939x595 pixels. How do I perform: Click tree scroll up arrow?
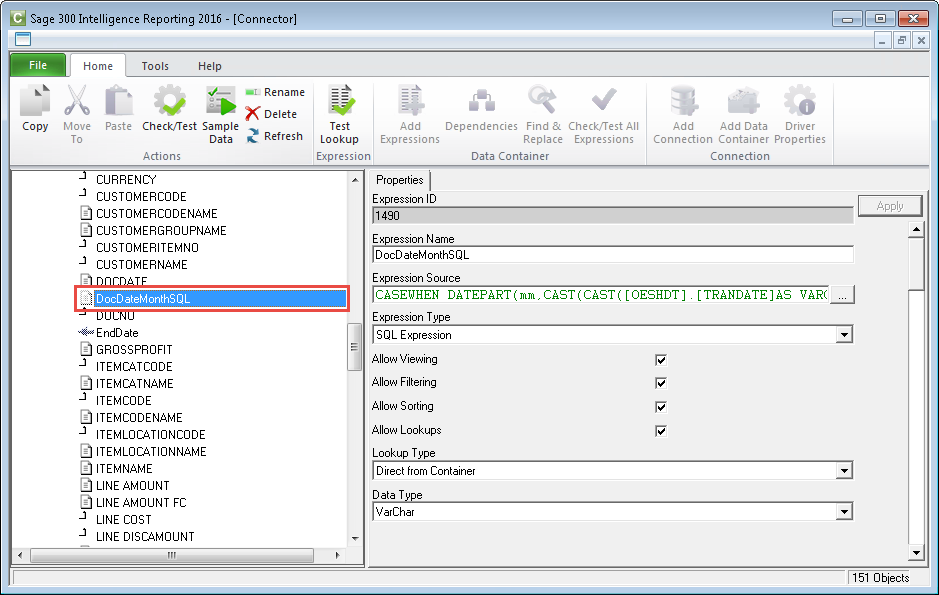[355, 180]
